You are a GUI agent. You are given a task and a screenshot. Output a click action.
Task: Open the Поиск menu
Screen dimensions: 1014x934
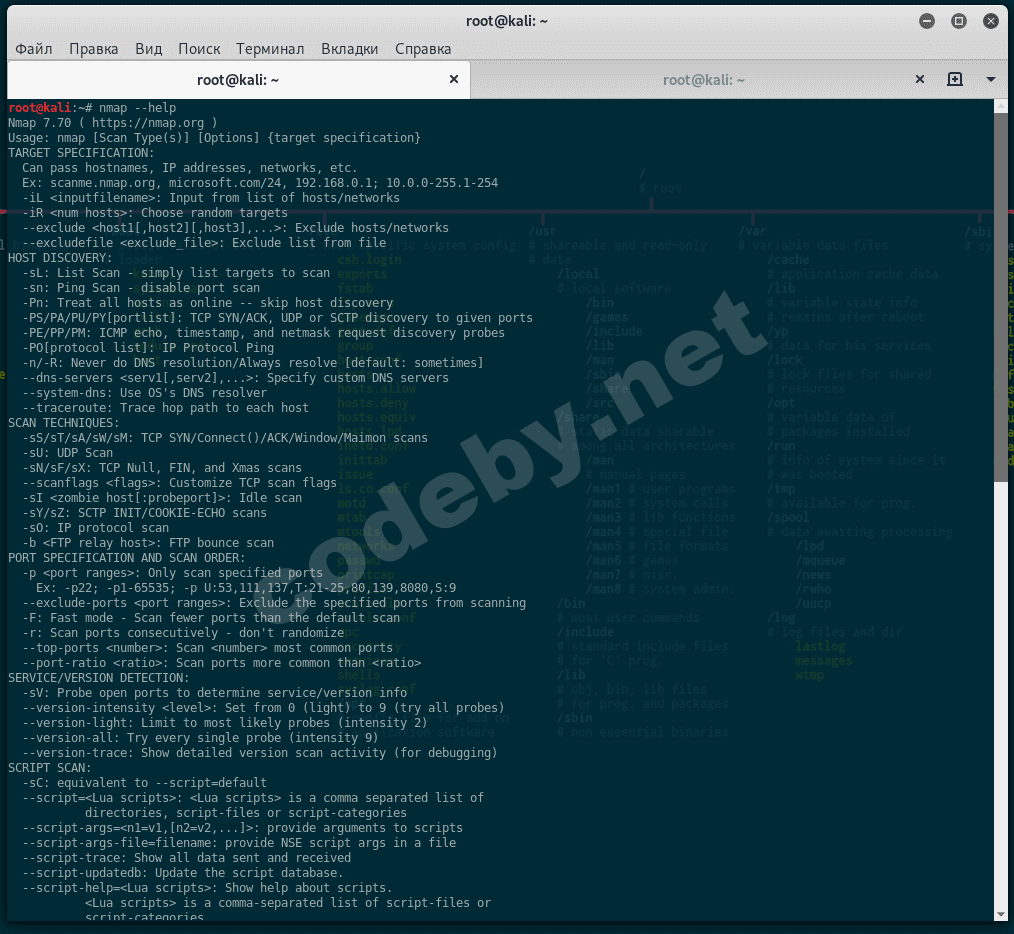(x=199, y=49)
